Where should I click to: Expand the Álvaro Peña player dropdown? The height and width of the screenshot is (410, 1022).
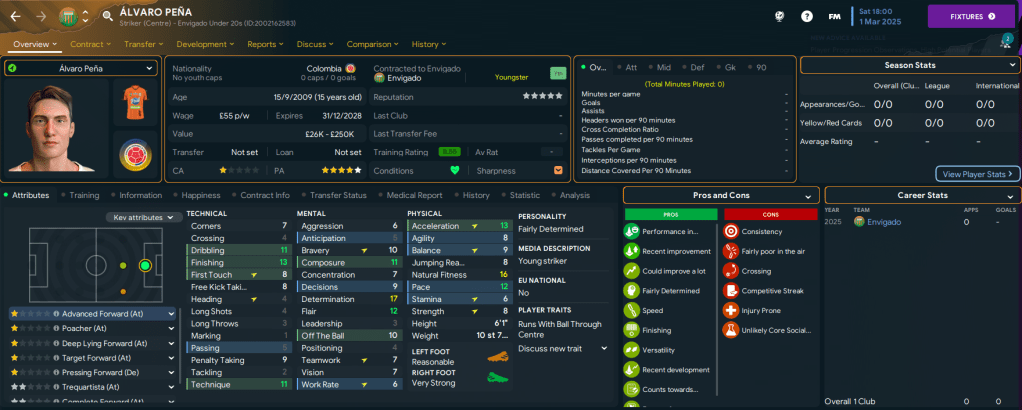click(x=81, y=68)
